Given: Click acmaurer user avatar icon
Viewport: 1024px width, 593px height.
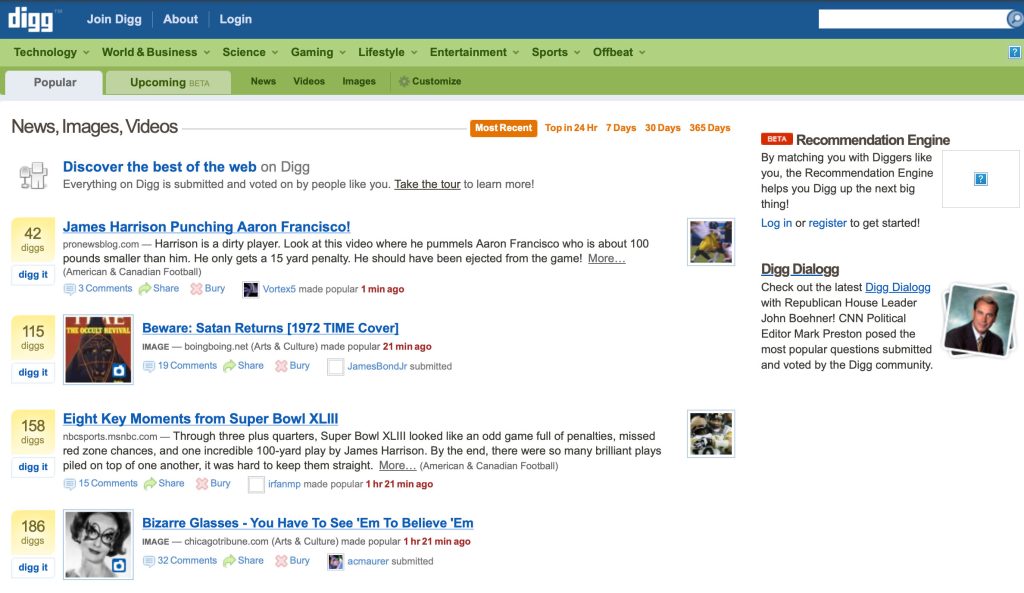Looking at the screenshot, I should tap(335, 562).
